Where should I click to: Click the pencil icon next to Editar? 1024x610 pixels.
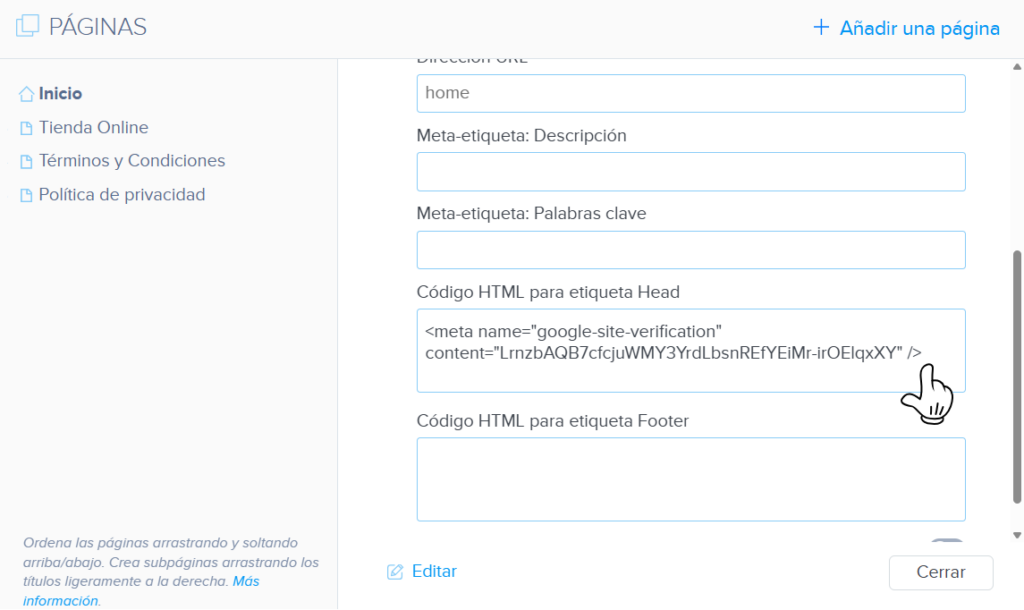394,571
